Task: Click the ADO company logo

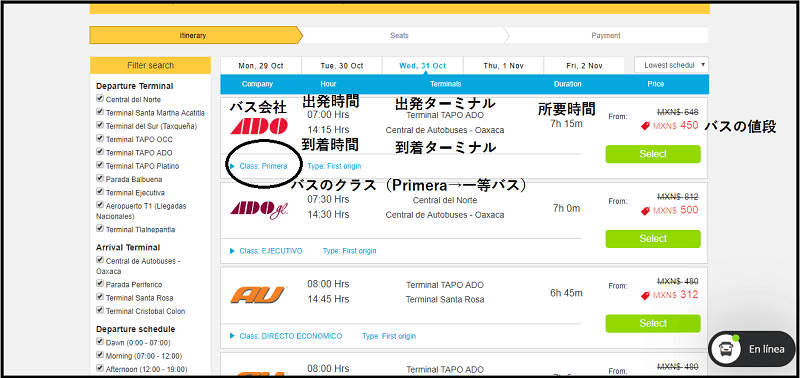Action: (259, 126)
